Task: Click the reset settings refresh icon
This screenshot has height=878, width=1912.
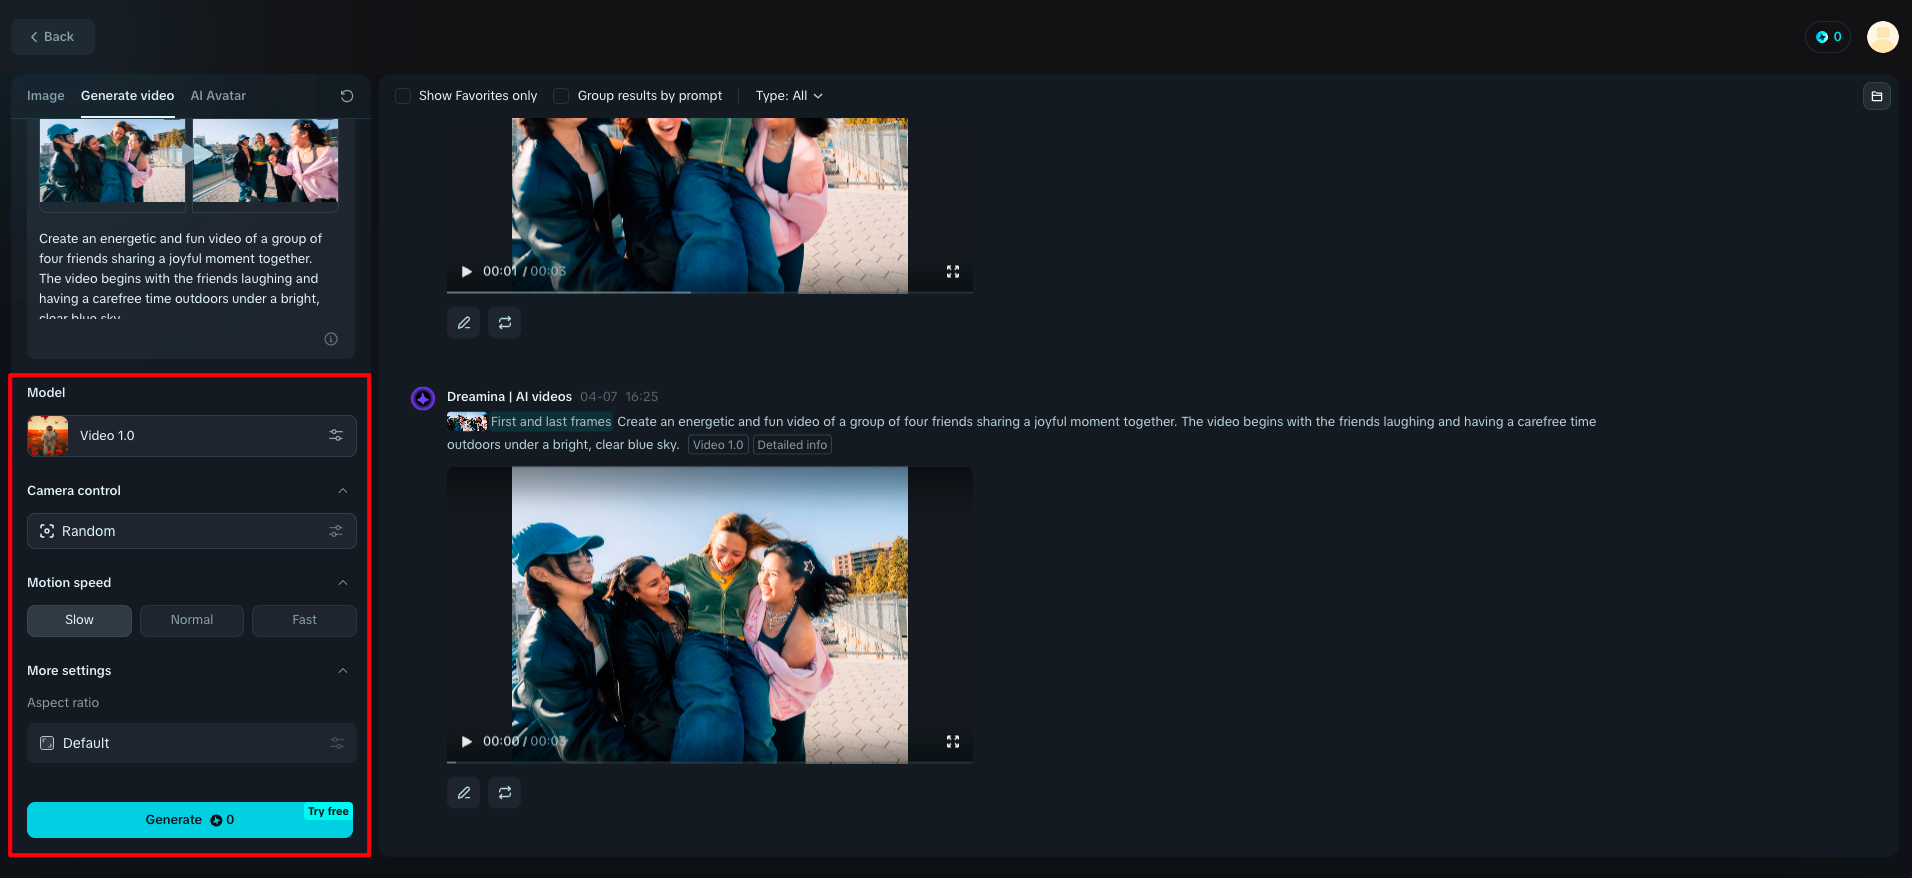Action: 347,96
